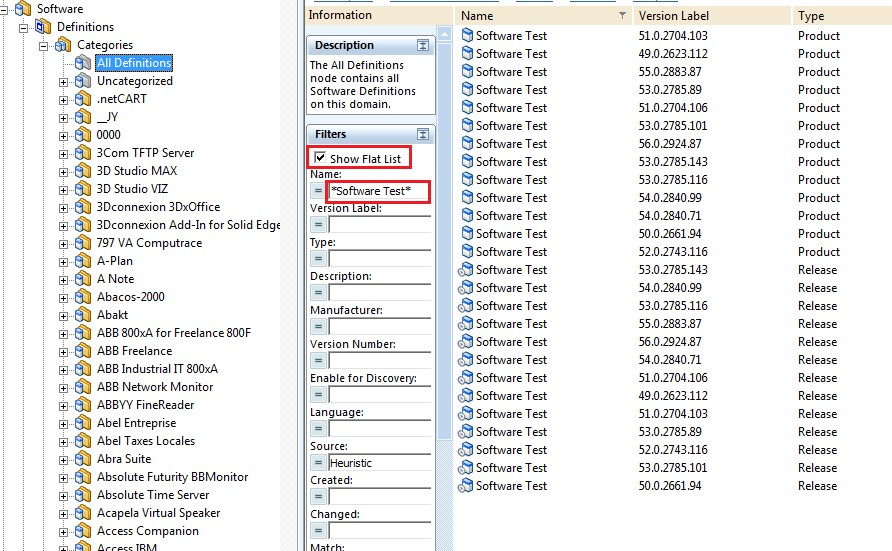Sort by the Version Label column header
Viewport: 892px width, 551px height.
[x=710, y=16]
